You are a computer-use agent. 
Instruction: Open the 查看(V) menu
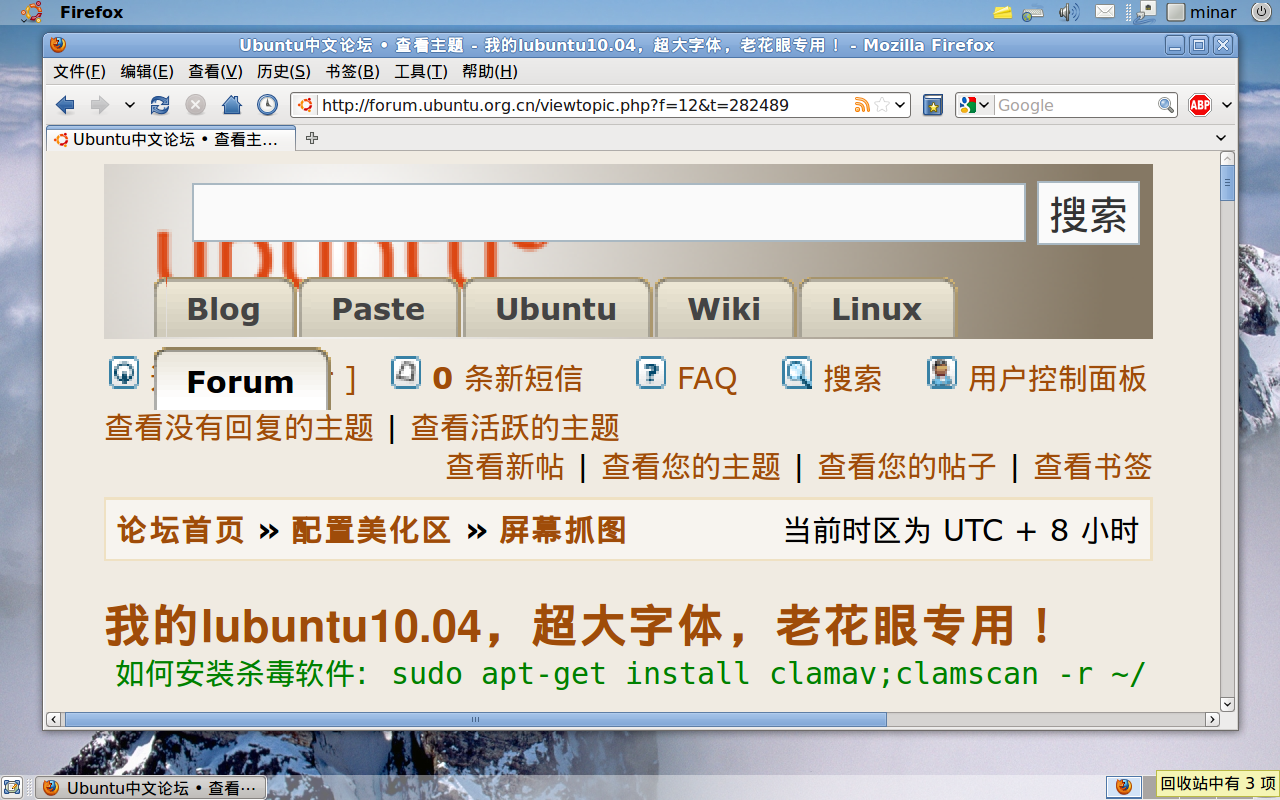tap(215, 72)
